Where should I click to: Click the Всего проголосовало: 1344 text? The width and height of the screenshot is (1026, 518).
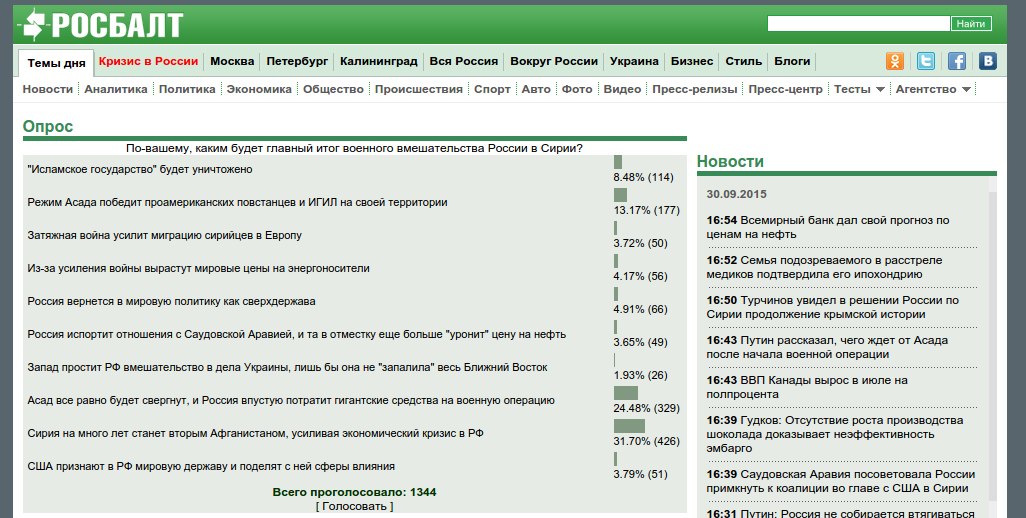(x=355, y=492)
